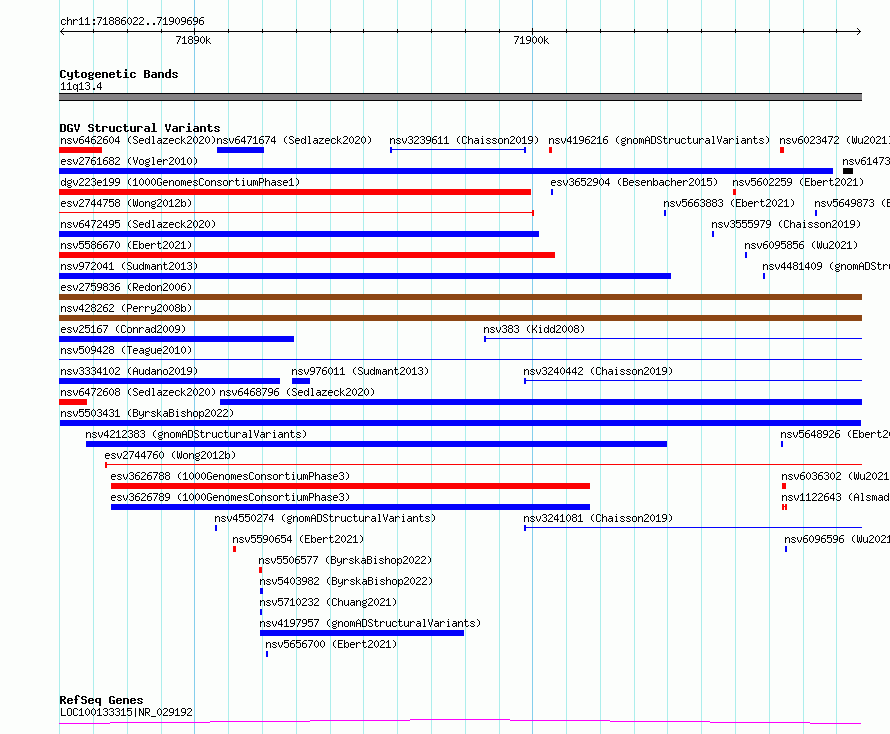Click the blue nsv6468796 variant bar

541,402
